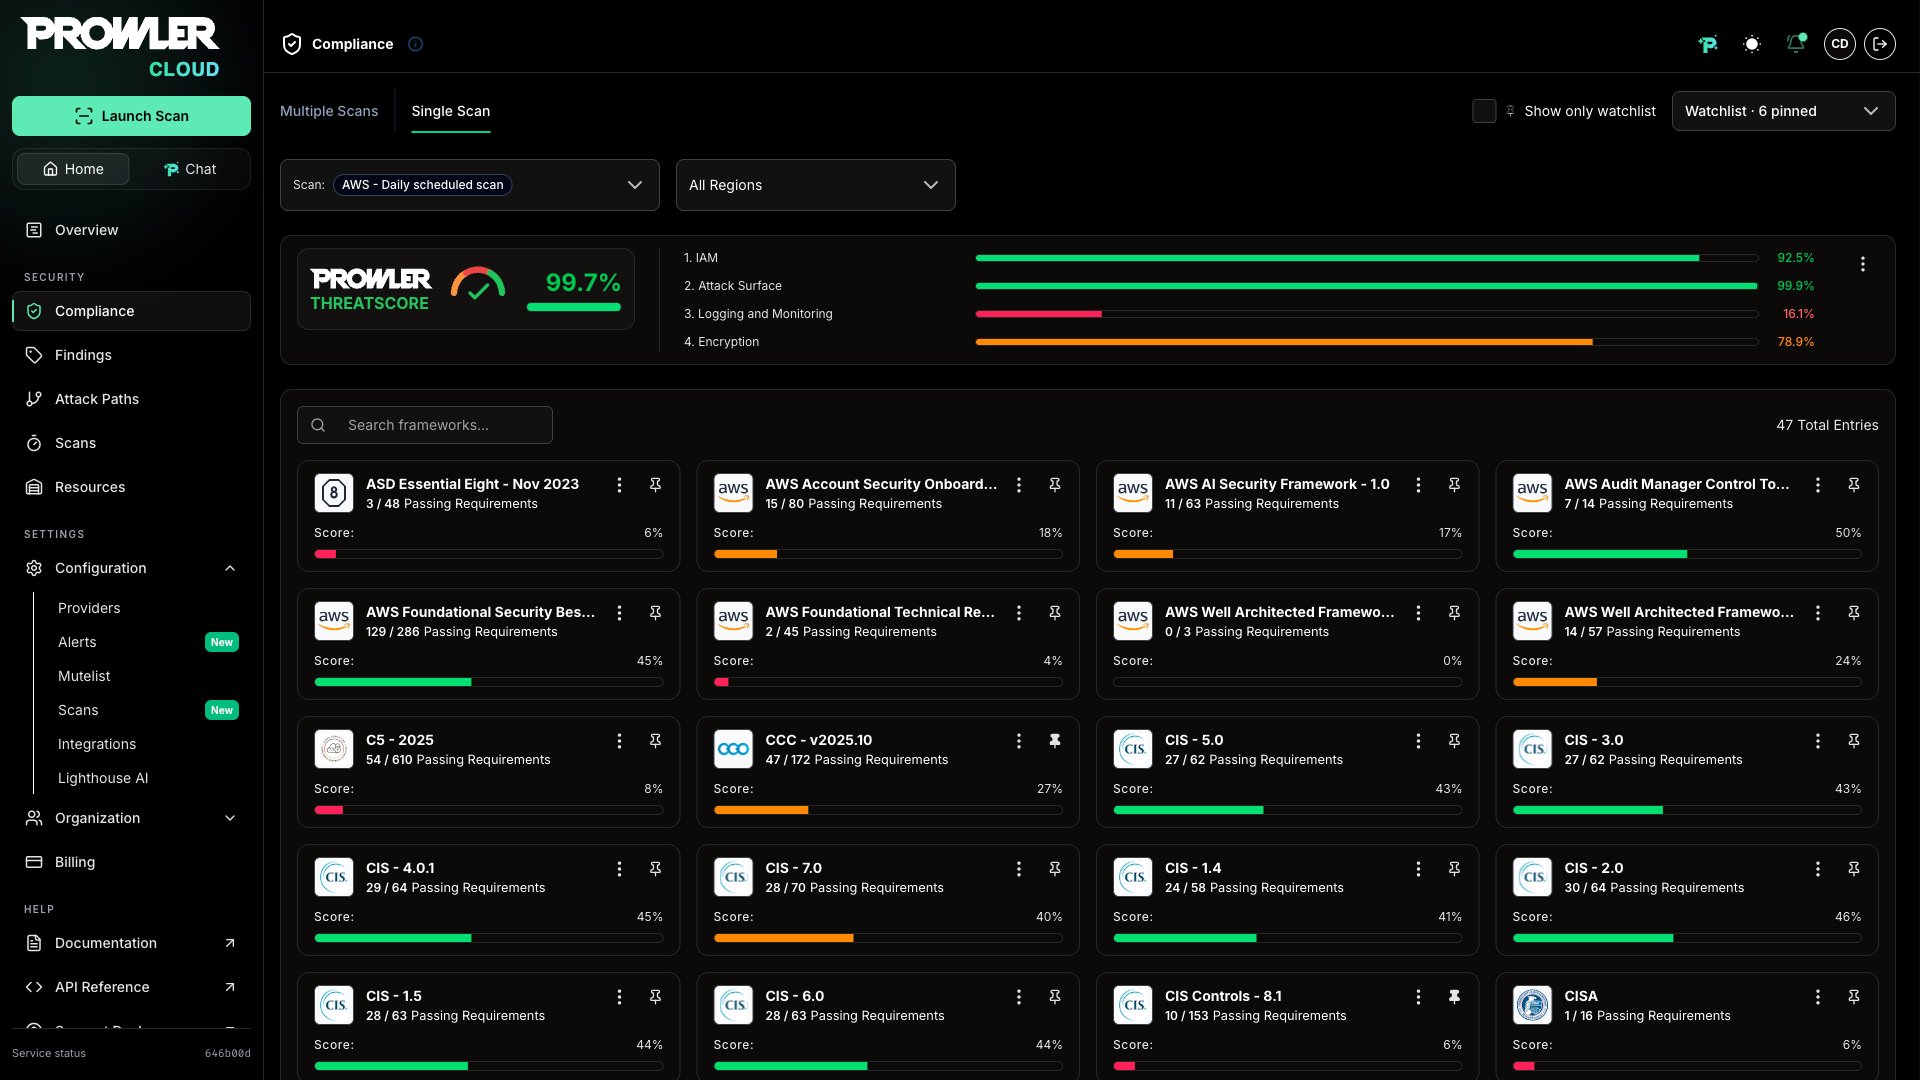Image resolution: width=1920 pixels, height=1080 pixels.
Task: Go to Overview in the sidebar
Action: click(131, 230)
